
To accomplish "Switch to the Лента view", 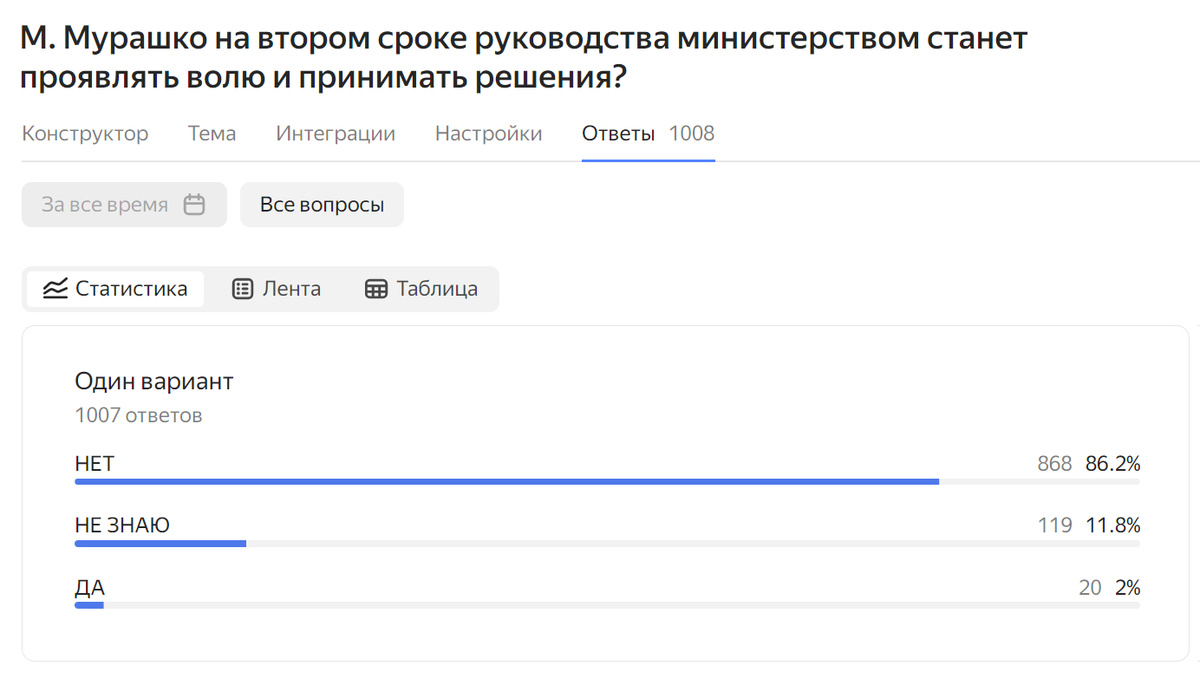I will tap(277, 288).
